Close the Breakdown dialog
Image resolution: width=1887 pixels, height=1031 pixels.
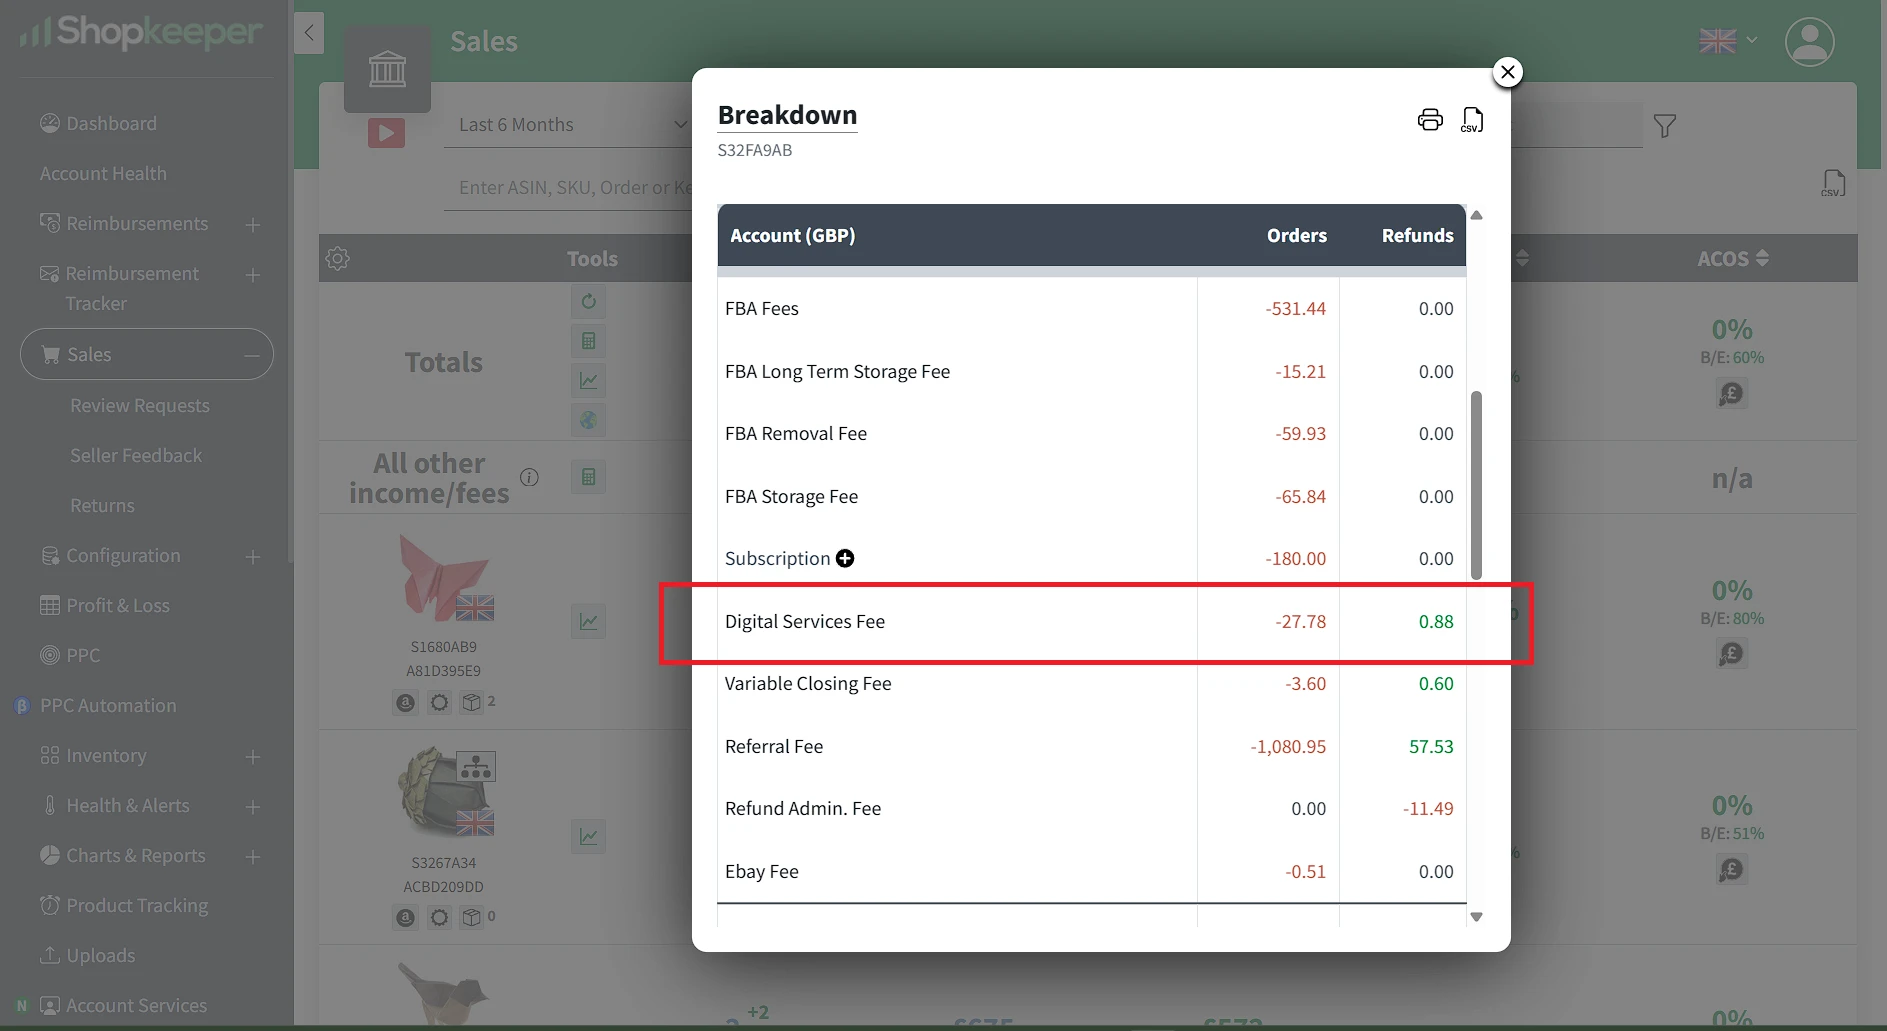pyautogui.click(x=1507, y=72)
